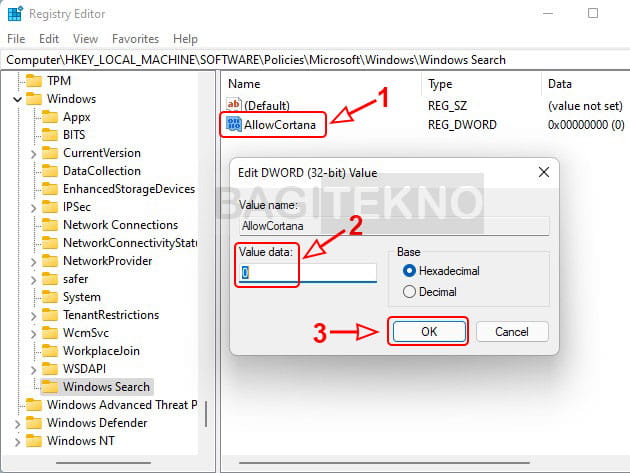The image size is (630, 473).
Task: Click the CurrentVersion folder icon
Action: (50, 153)
